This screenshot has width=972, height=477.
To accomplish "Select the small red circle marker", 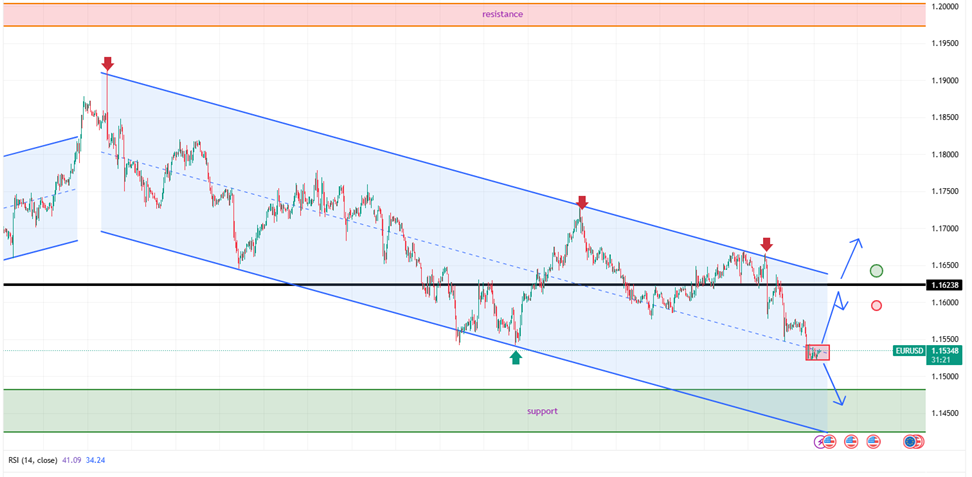I will pos(877,305).
